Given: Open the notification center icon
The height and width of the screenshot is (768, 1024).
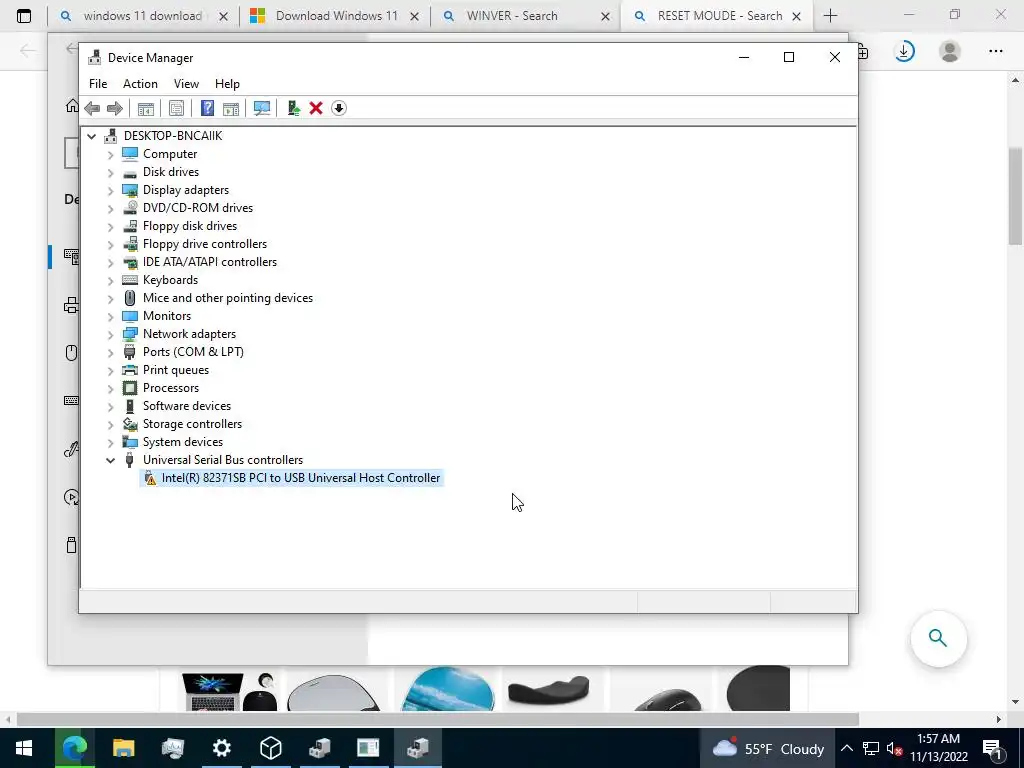Looking at the screenshot, I should 993,749.
